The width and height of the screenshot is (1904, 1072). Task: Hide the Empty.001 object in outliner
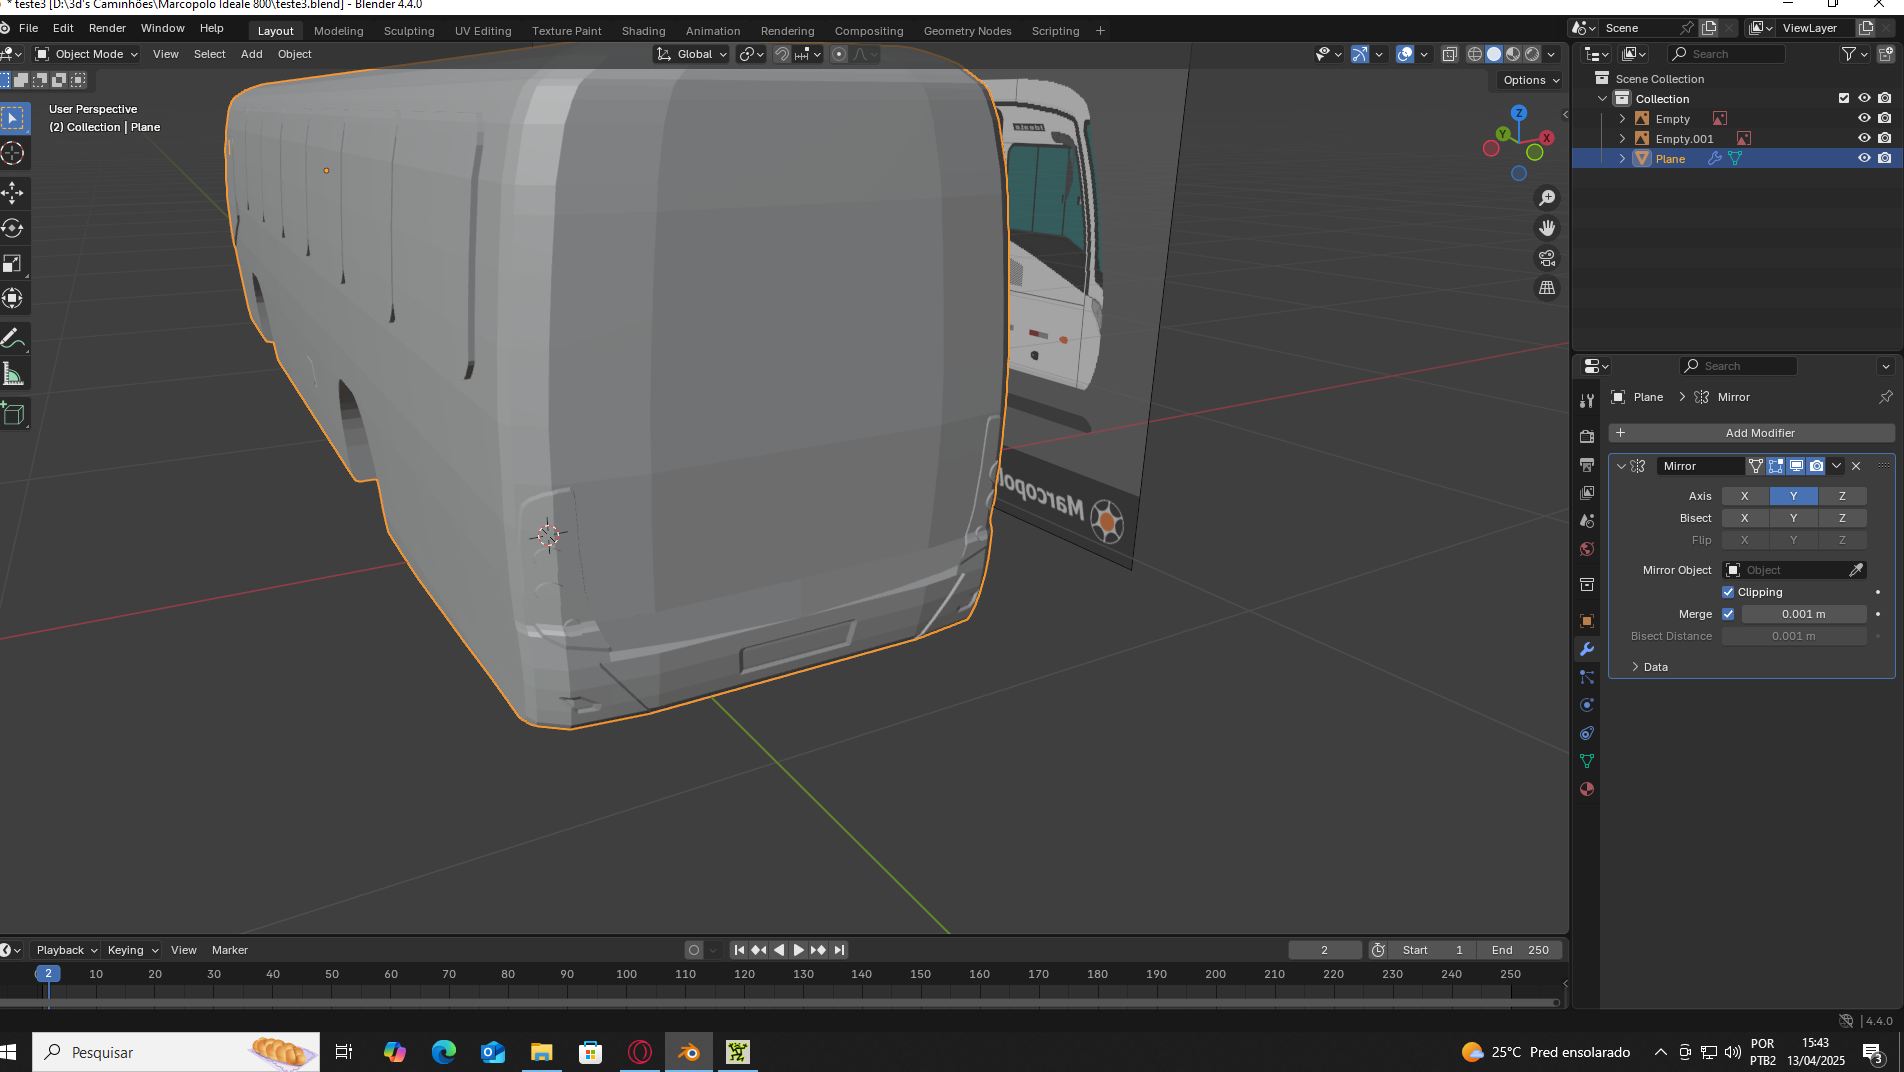[1864, 138]
